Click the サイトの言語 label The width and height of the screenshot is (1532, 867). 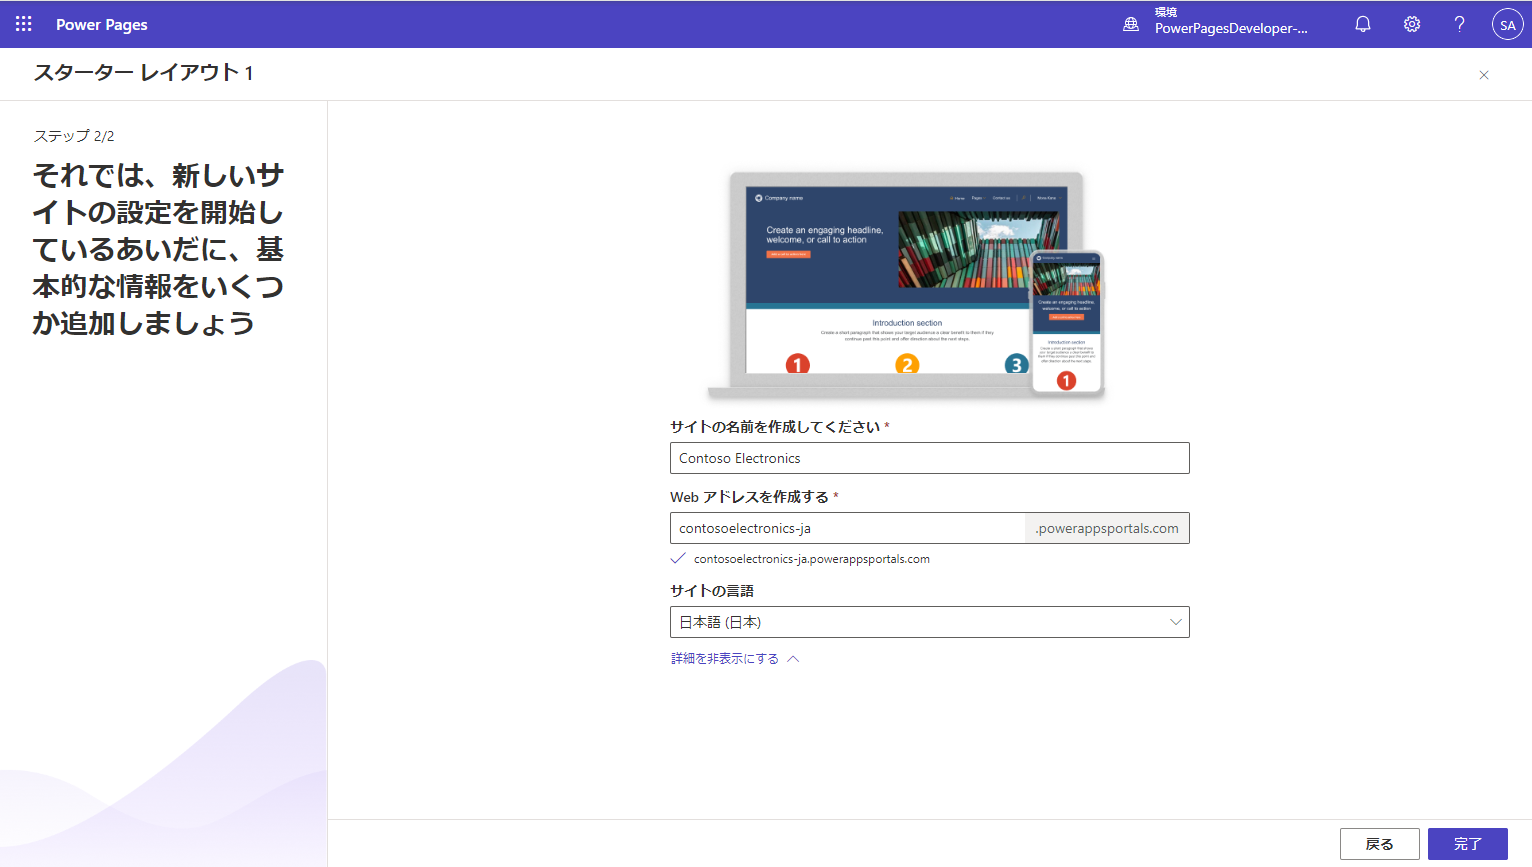pos(711,591)
